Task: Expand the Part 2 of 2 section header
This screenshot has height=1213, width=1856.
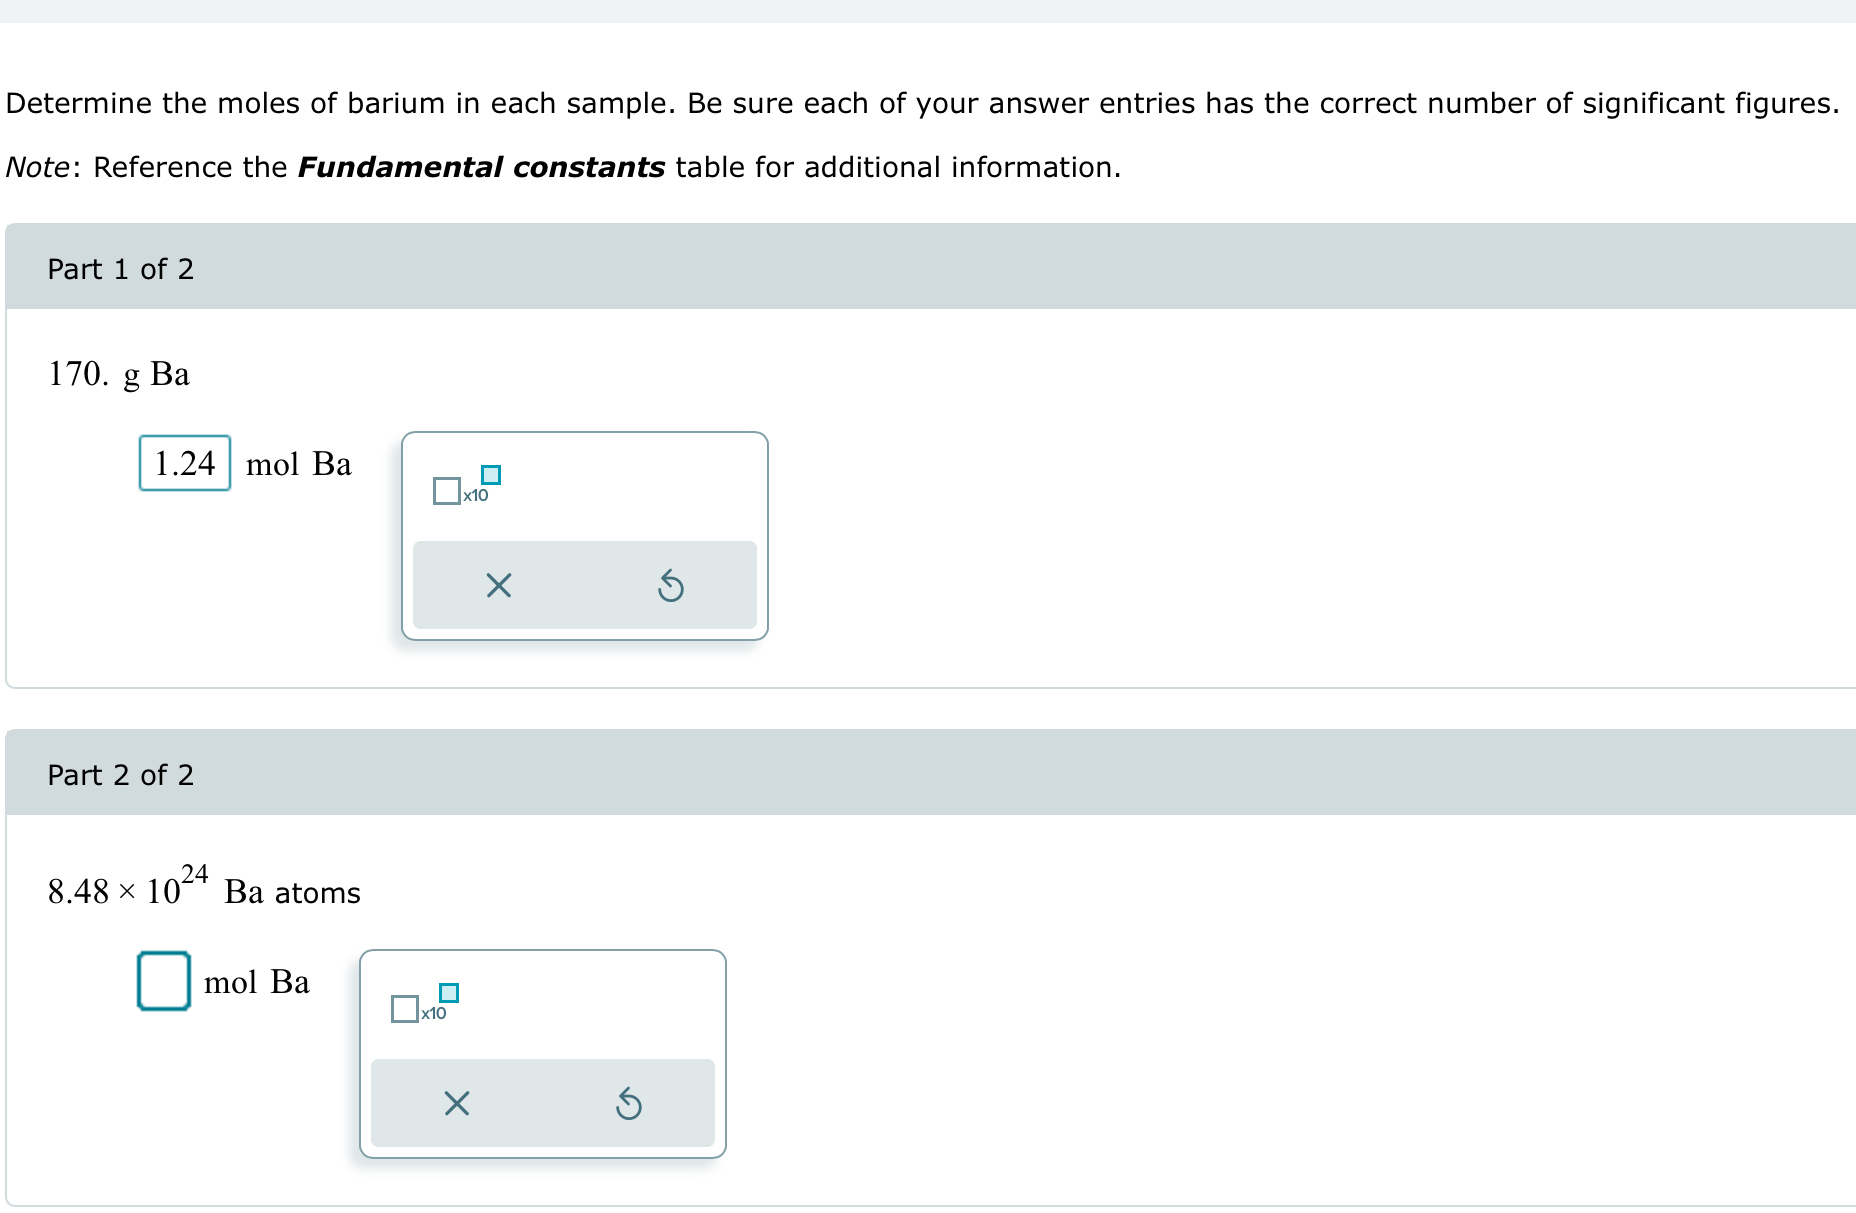Action: 120,775
